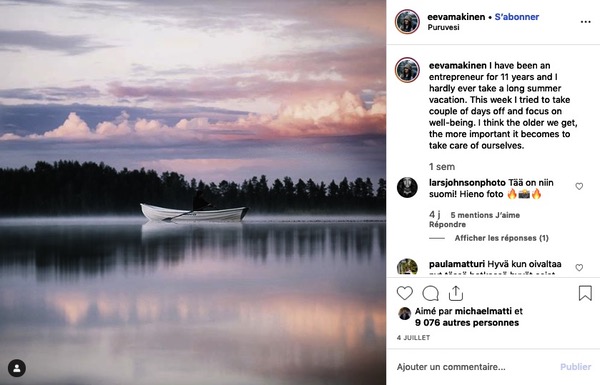View the 9 076 autres personnes likes list
This screenshot has width=600, height=385.
[467, 323]
